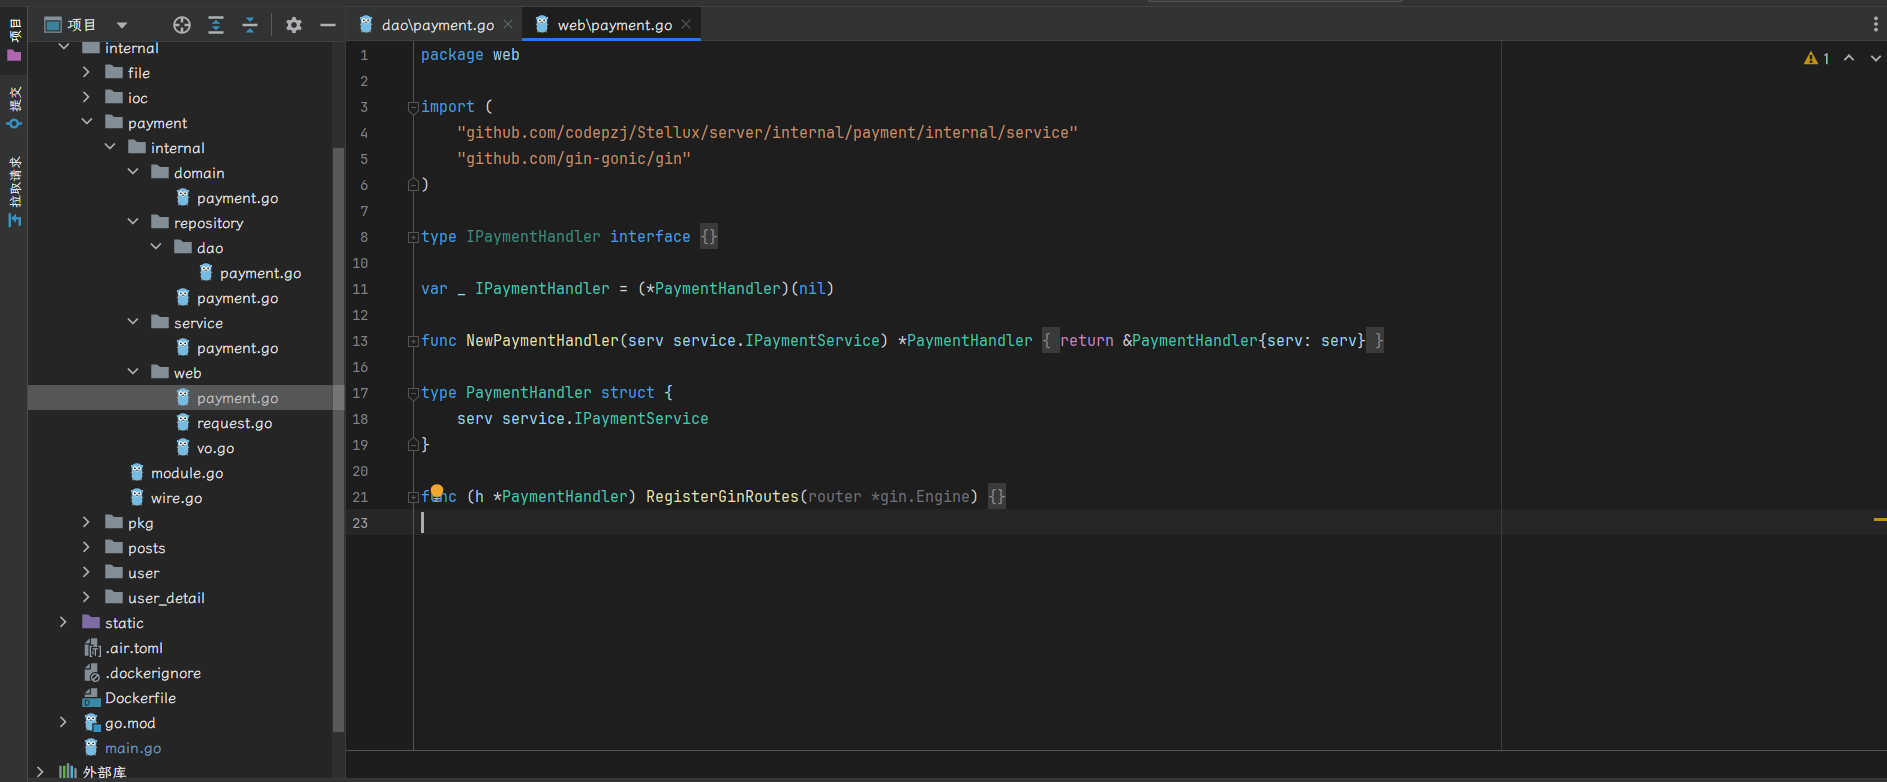Image resolution: width=1887 pixels, height=782 pixels.
Task: Close the web\payment.go tab
Action: (x=686, y=25)
